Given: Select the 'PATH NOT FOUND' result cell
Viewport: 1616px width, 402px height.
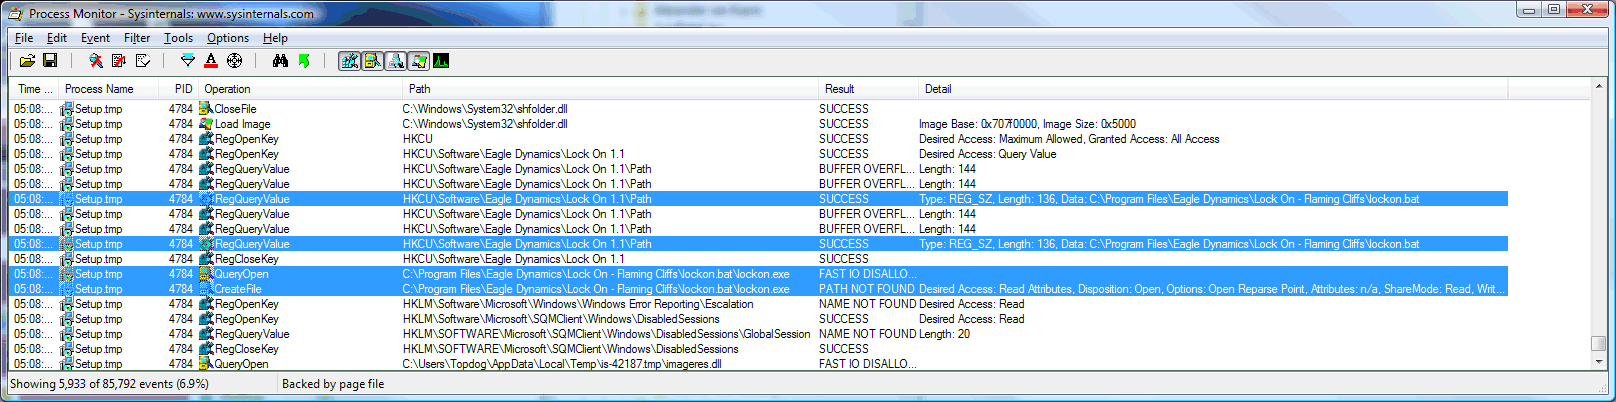Looking at the screenshot, I should coord(867,289).
